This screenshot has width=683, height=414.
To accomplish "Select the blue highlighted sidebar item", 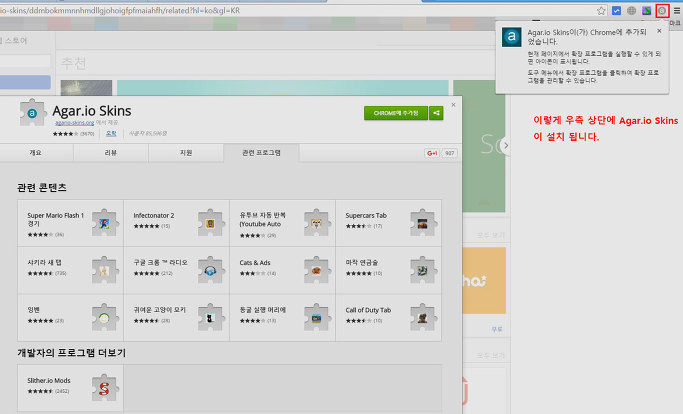I will [25, 82].
